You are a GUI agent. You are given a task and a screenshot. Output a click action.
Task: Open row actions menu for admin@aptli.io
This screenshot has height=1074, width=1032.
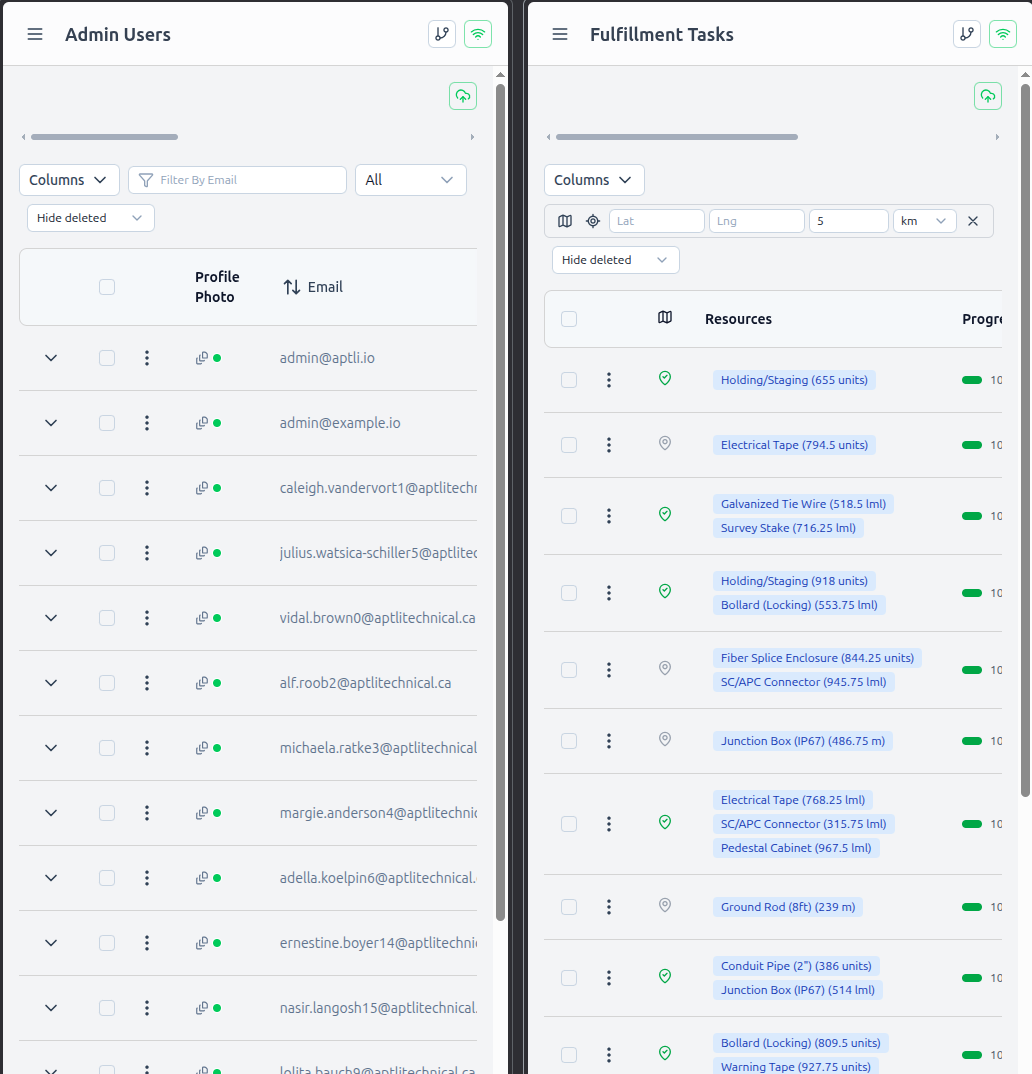(147, 358)
